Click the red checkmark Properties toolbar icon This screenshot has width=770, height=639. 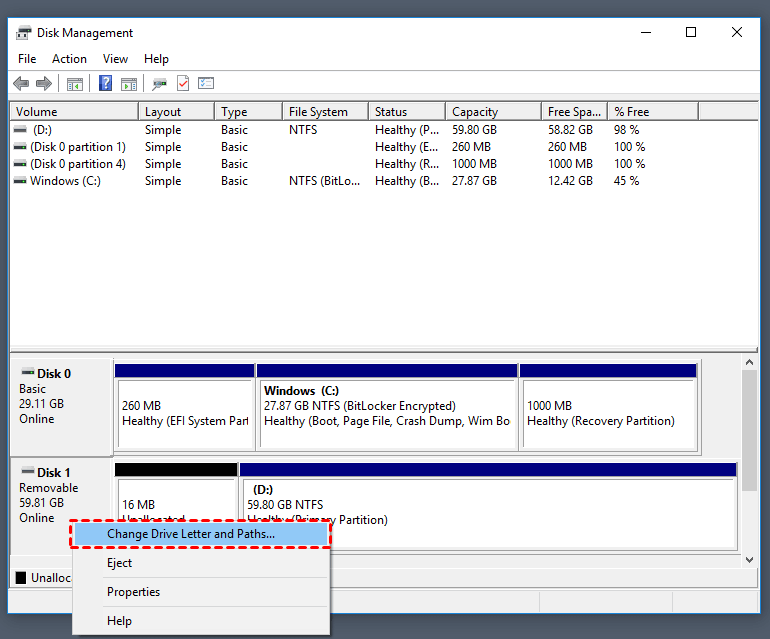click(183, 84)
